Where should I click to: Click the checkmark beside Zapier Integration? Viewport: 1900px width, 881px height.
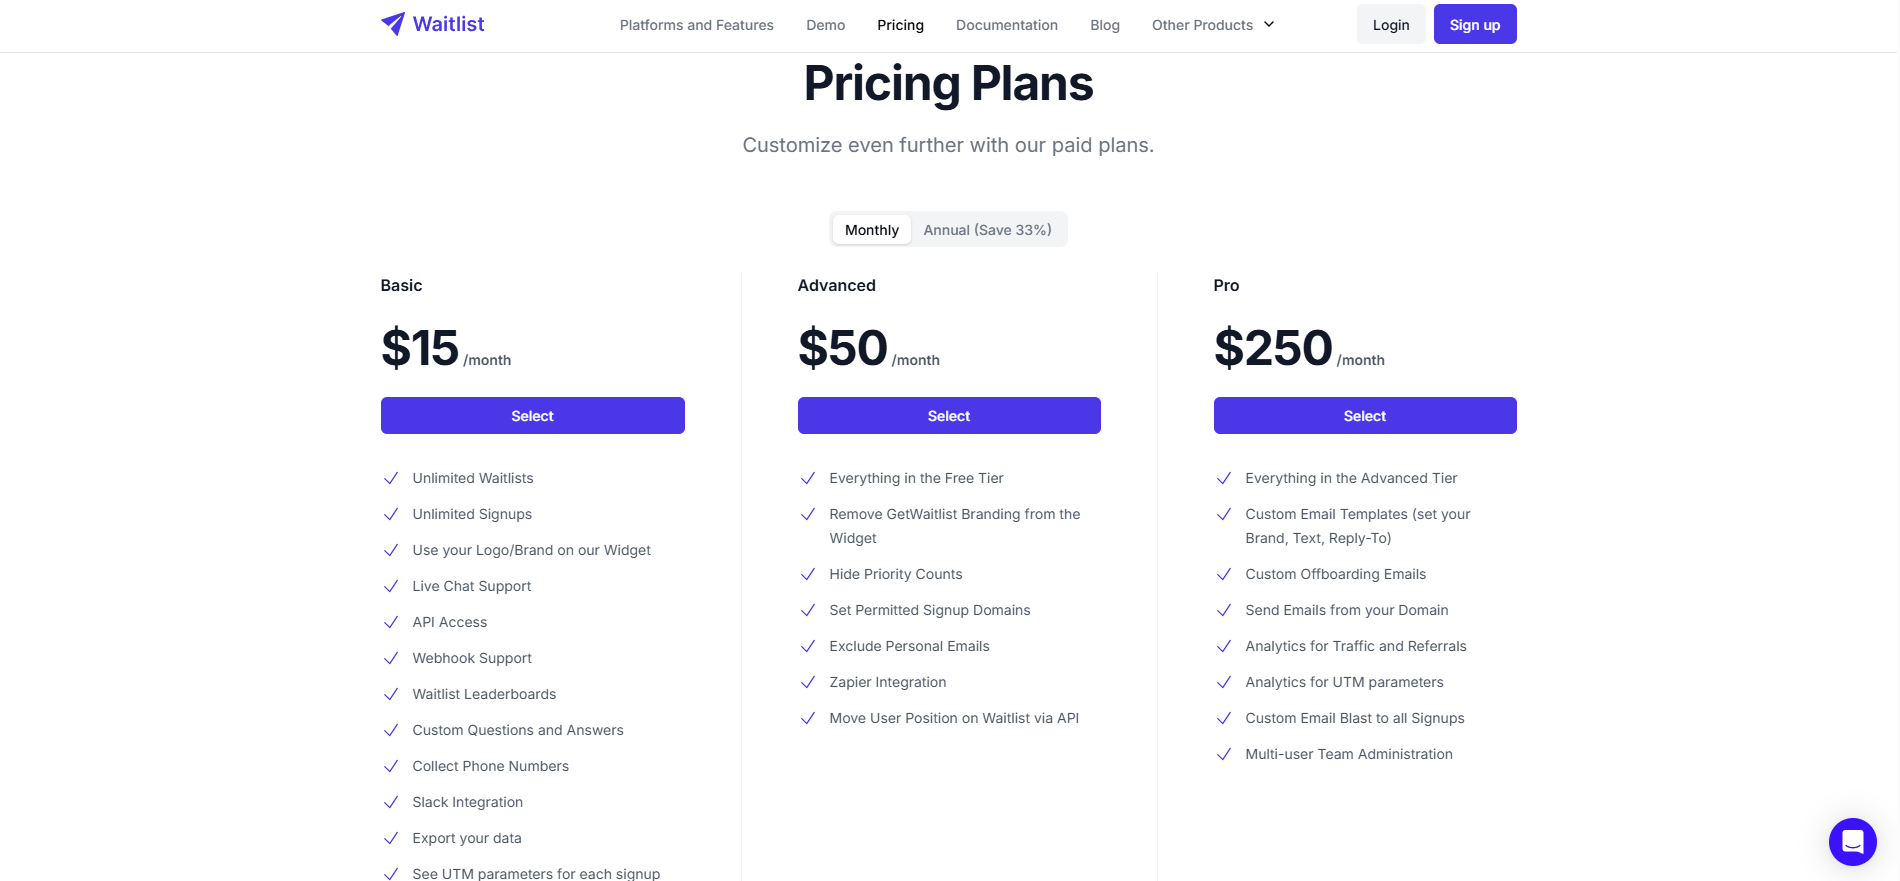808,682
